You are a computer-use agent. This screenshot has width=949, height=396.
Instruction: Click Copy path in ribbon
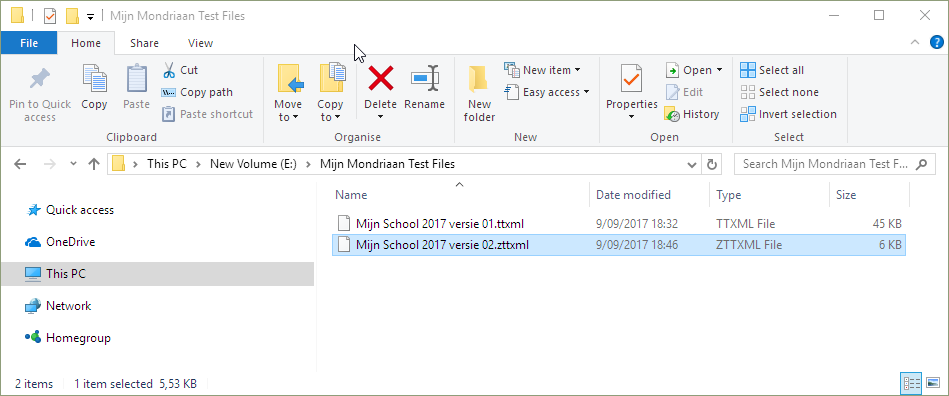point(197,92)
